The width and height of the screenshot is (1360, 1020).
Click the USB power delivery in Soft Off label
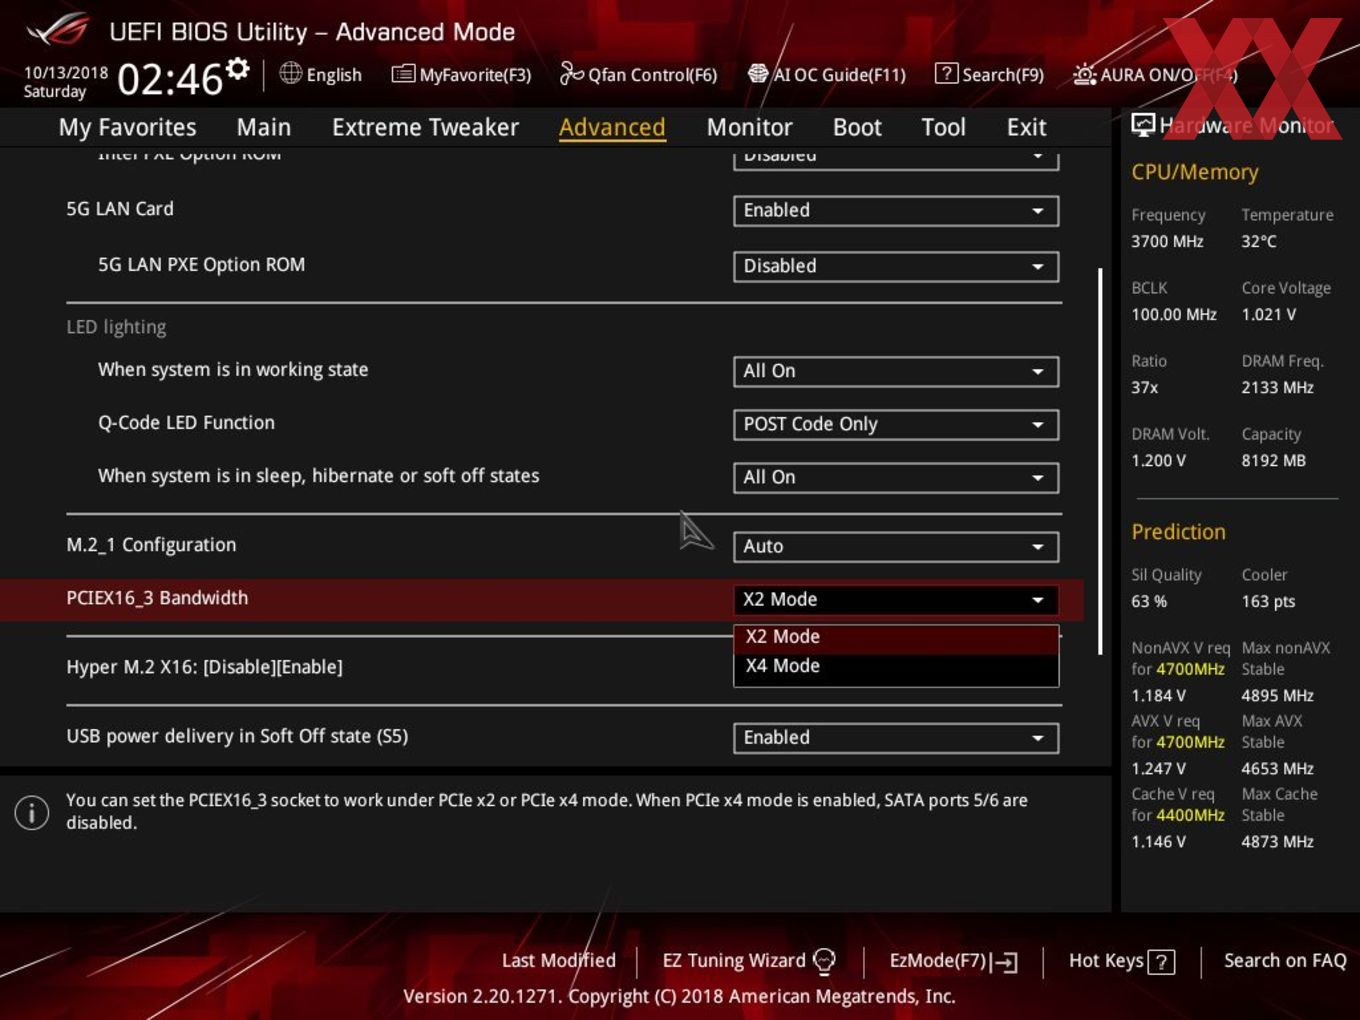click(x=237, y=736)
